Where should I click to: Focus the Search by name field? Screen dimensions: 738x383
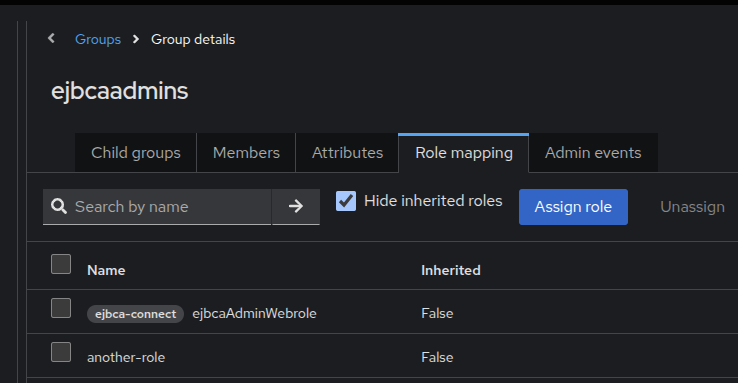tap(157, 207)
